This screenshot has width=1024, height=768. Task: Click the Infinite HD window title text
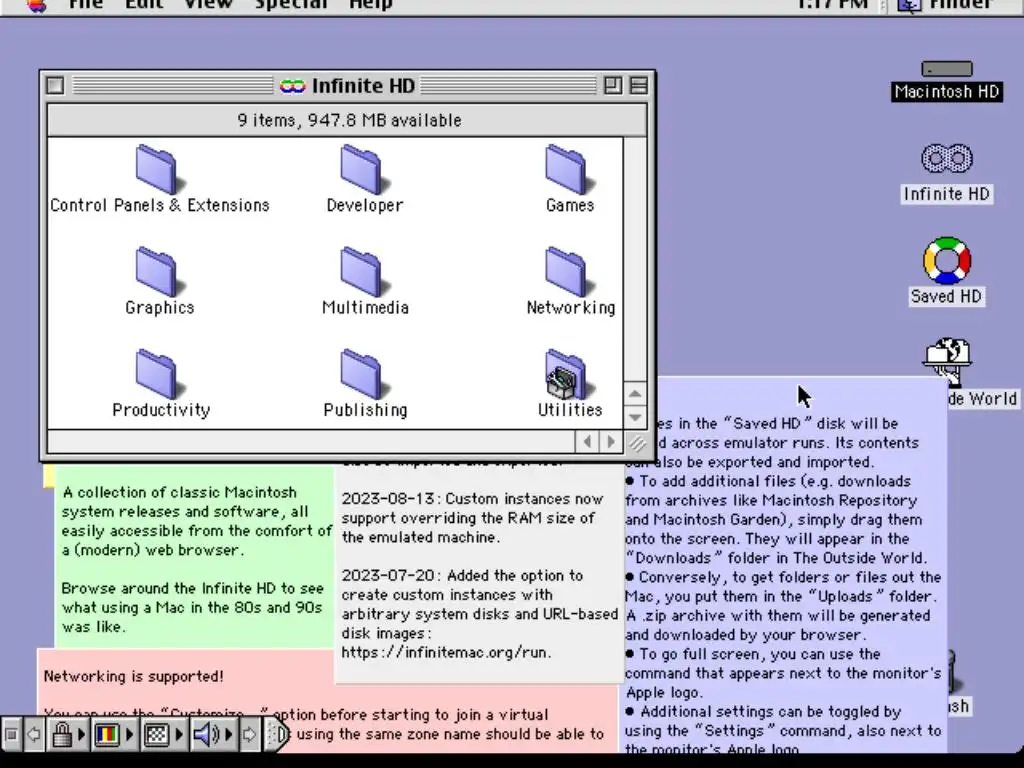(x=363, y=86)
